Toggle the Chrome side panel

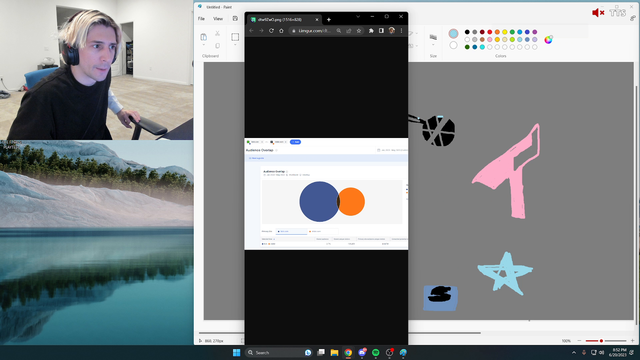[x=381, y=31]
